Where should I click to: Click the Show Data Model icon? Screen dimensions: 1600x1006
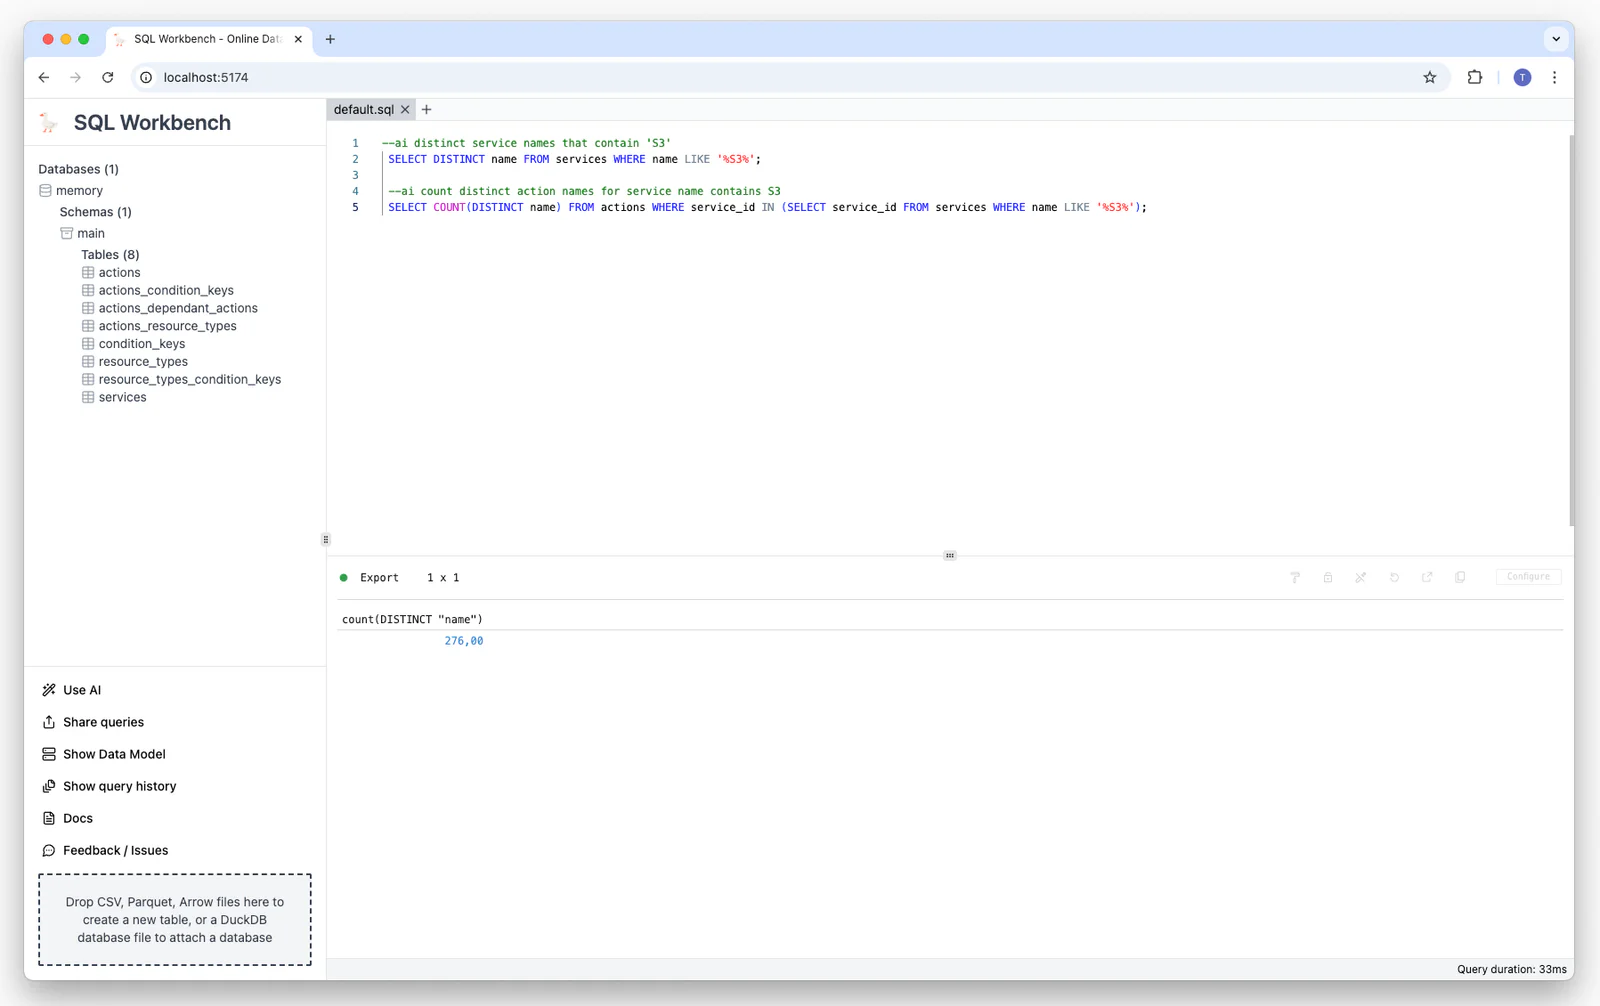49,754
